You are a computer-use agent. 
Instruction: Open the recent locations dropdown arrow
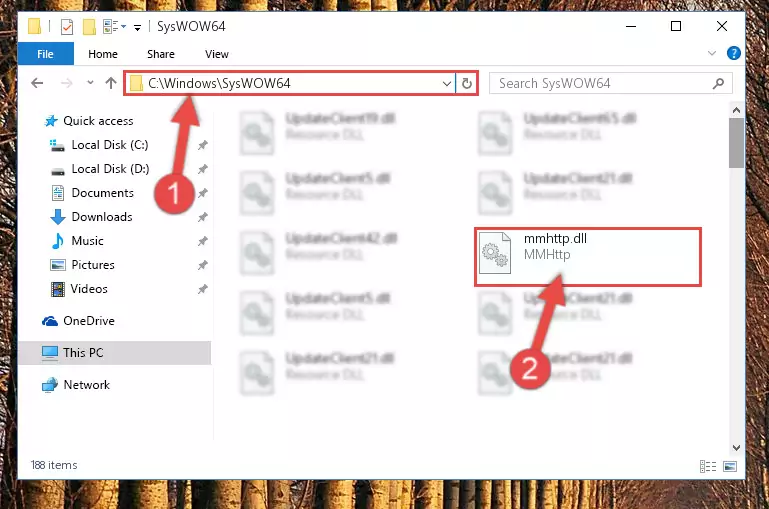tap(90, 82)
